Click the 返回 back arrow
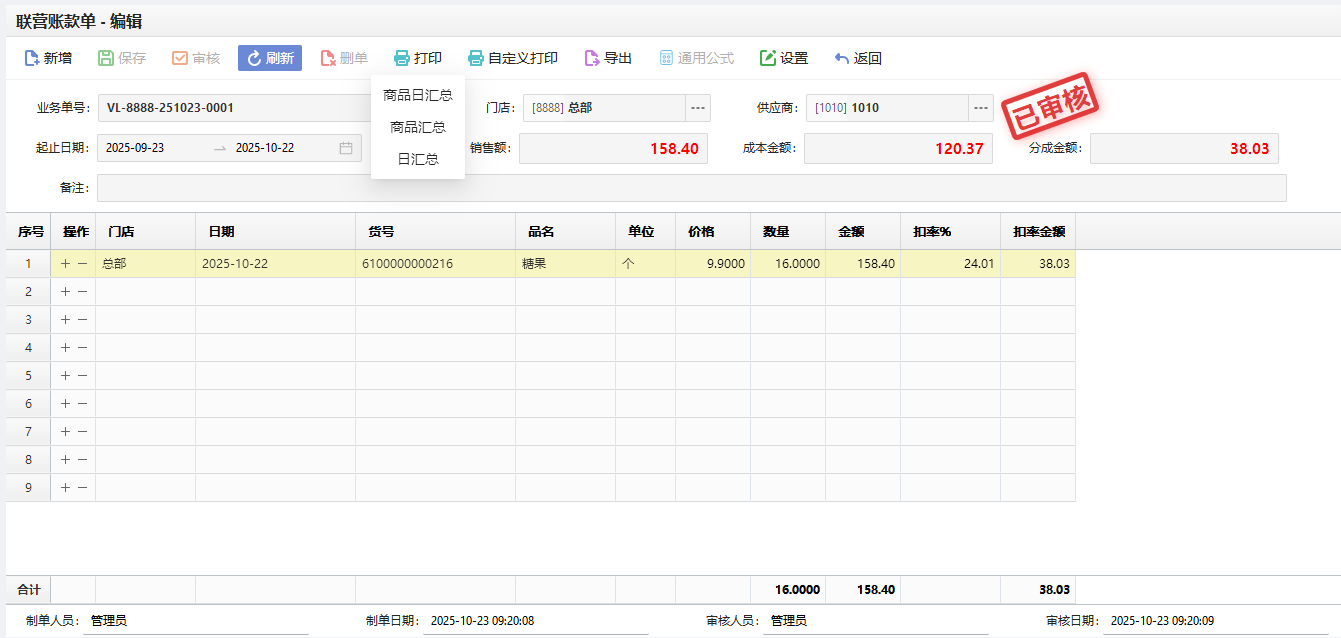Image resolution: width=1341 pixels, height=638 pixels. click(842, 58)
